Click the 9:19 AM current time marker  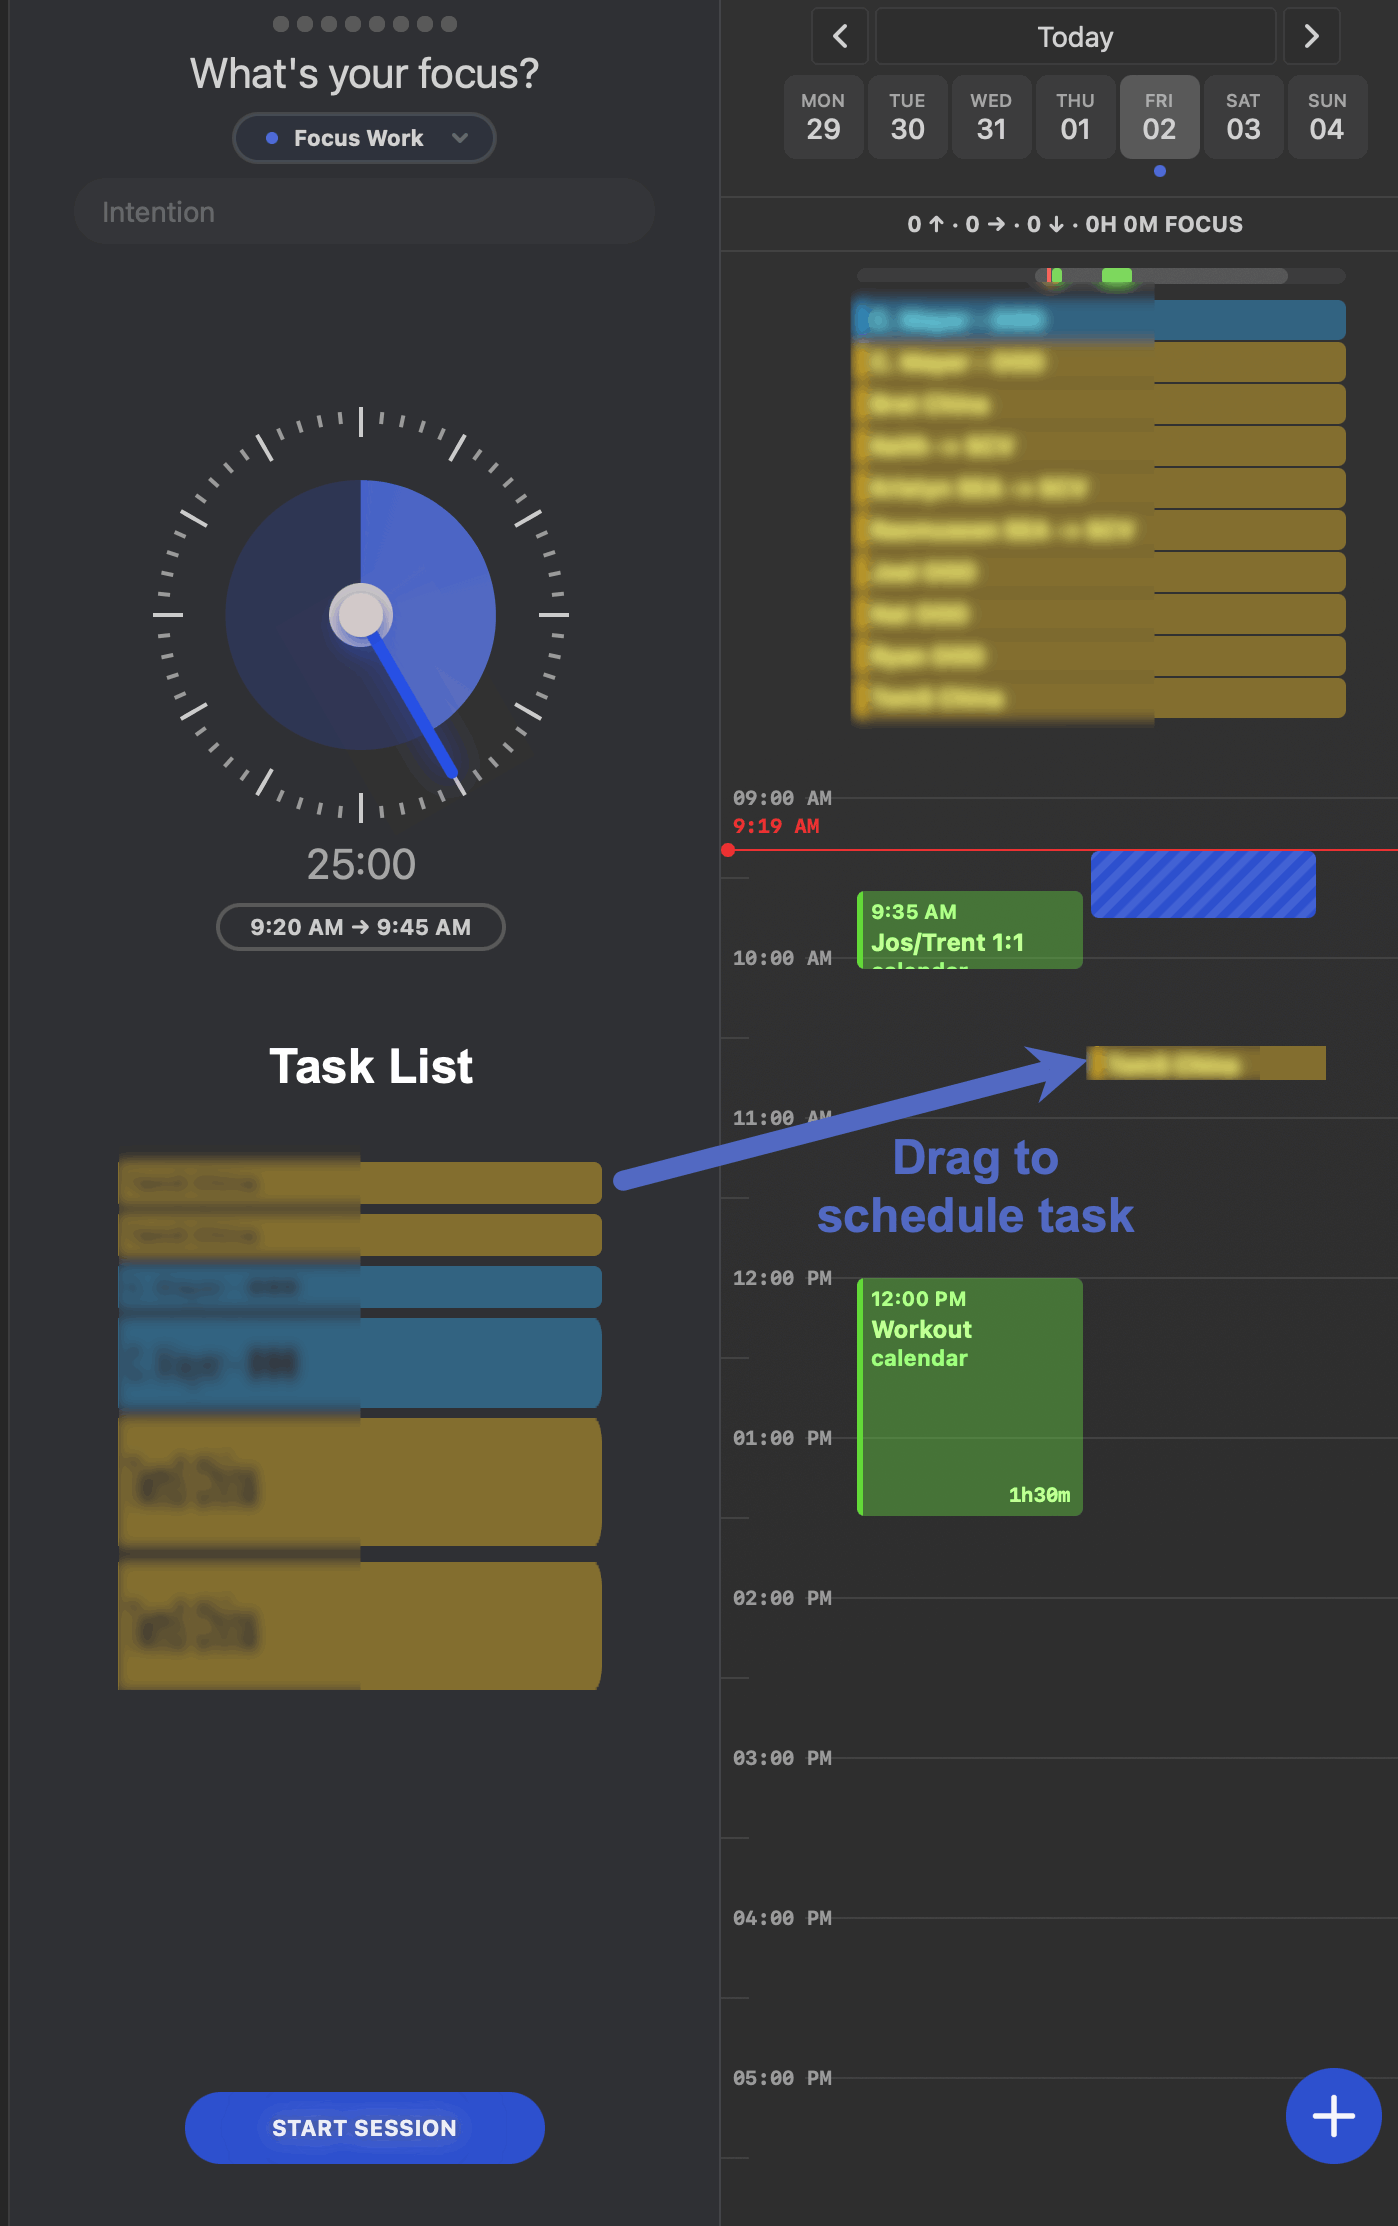(776, 826)
